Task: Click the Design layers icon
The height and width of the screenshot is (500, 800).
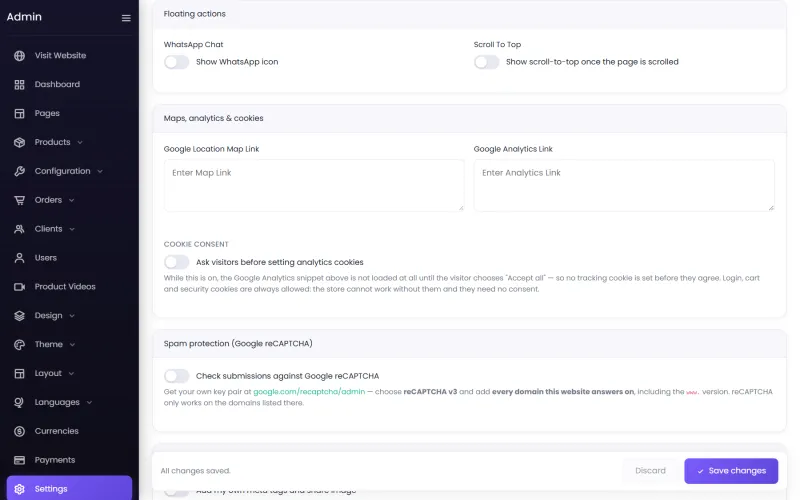Action: pyautogui.click(x=19, y=316)
